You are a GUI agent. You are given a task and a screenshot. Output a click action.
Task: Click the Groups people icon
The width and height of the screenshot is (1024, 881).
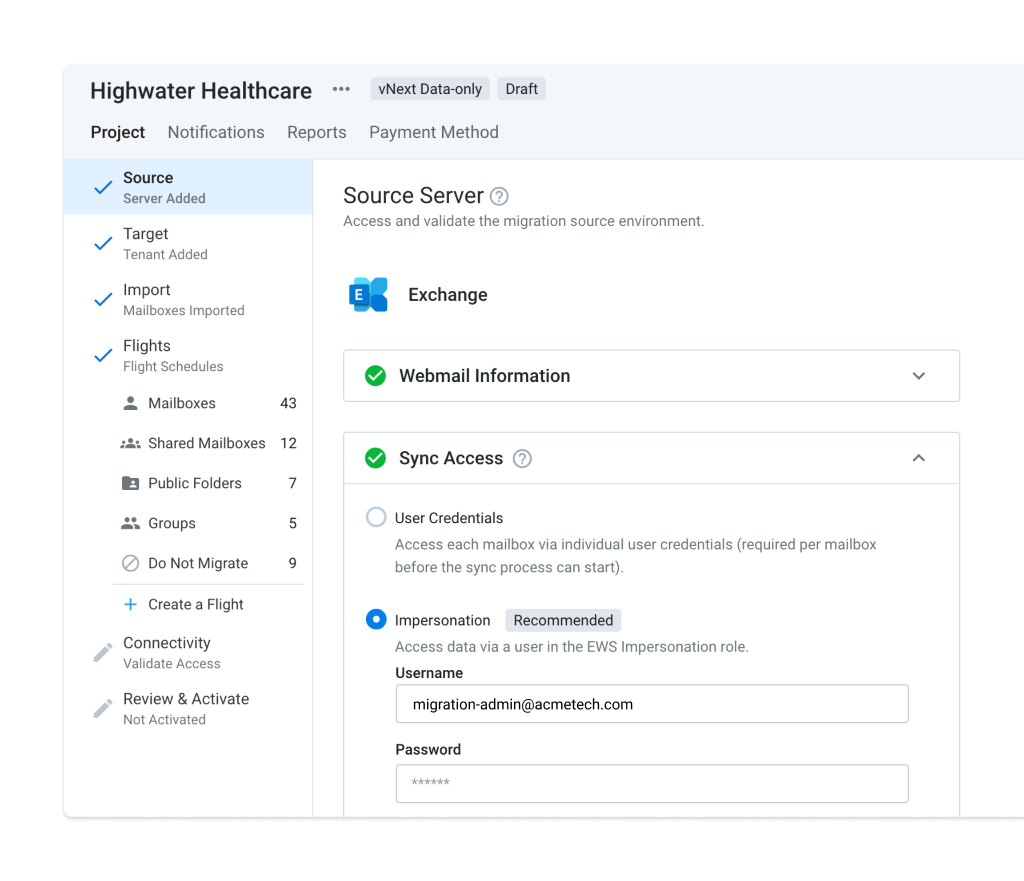(x=130, y=523)
